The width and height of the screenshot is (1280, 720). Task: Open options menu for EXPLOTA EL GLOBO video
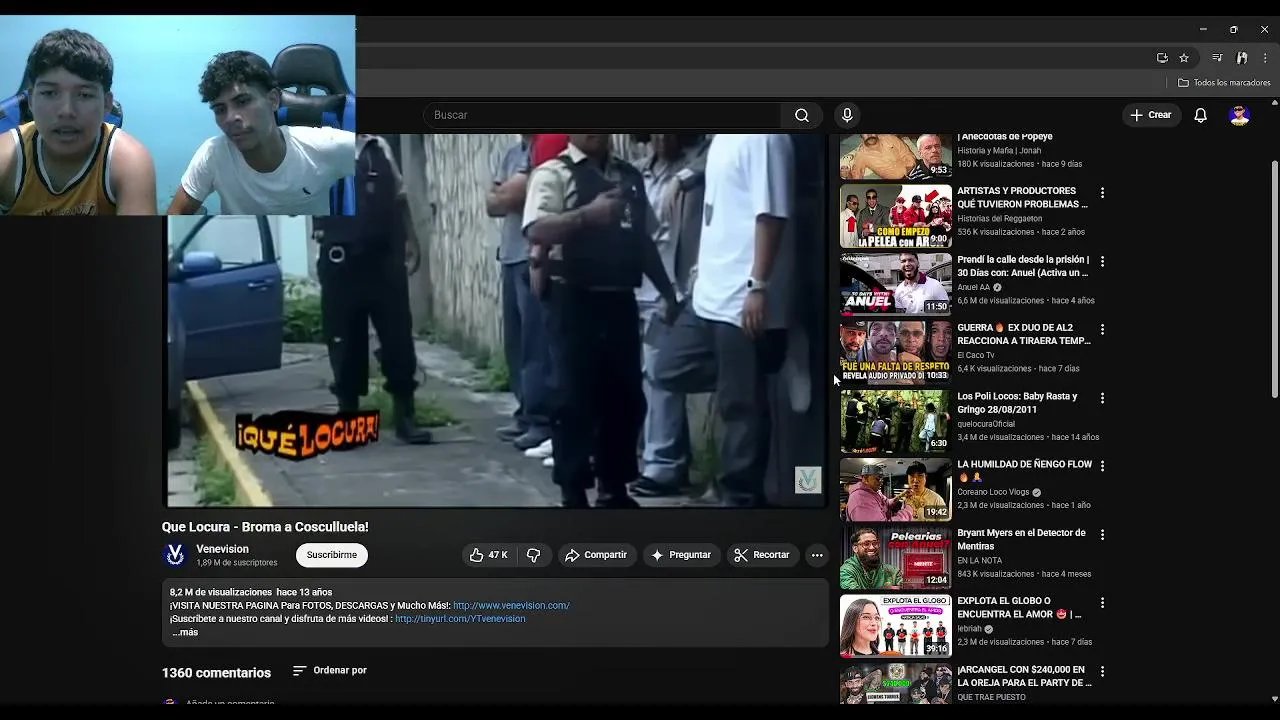[1102, 603]
